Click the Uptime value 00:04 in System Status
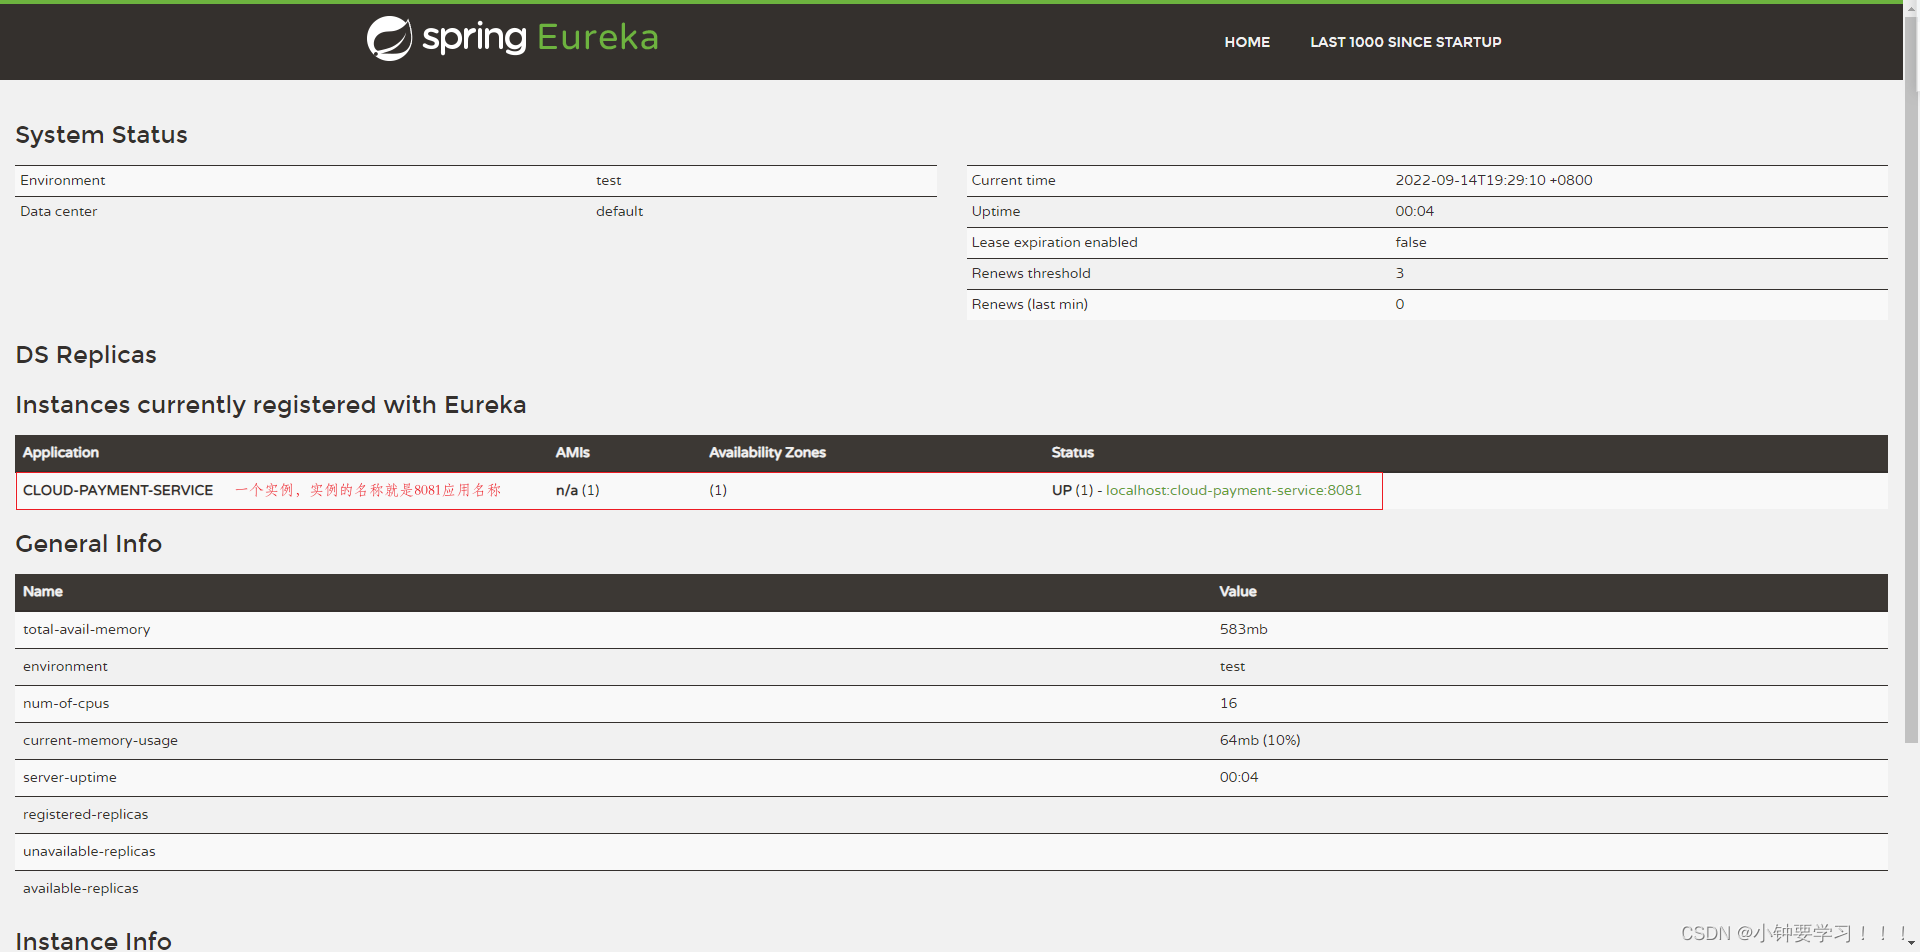 (1414, 211)
